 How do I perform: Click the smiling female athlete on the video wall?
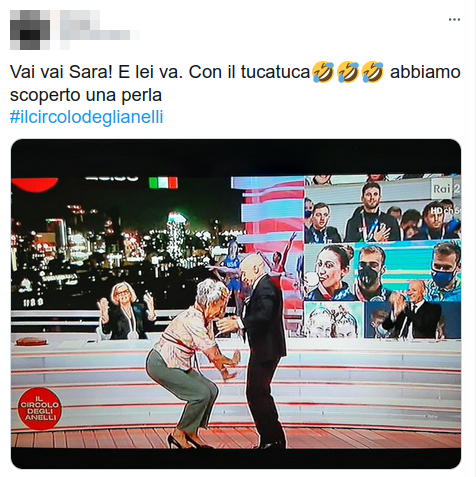[x=328, y=272]
